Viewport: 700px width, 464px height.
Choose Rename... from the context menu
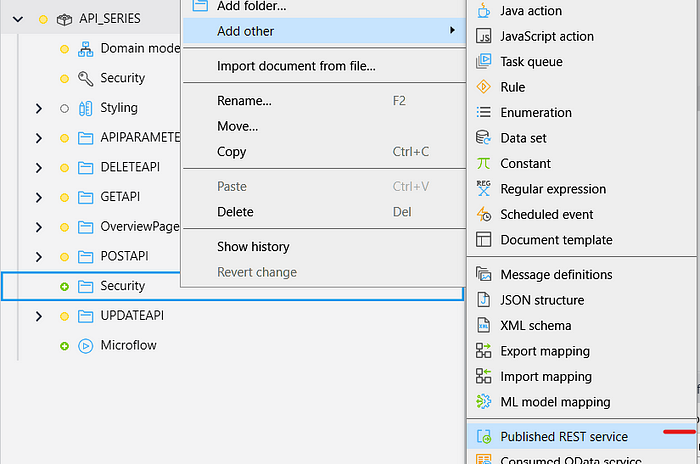(244, 101)
